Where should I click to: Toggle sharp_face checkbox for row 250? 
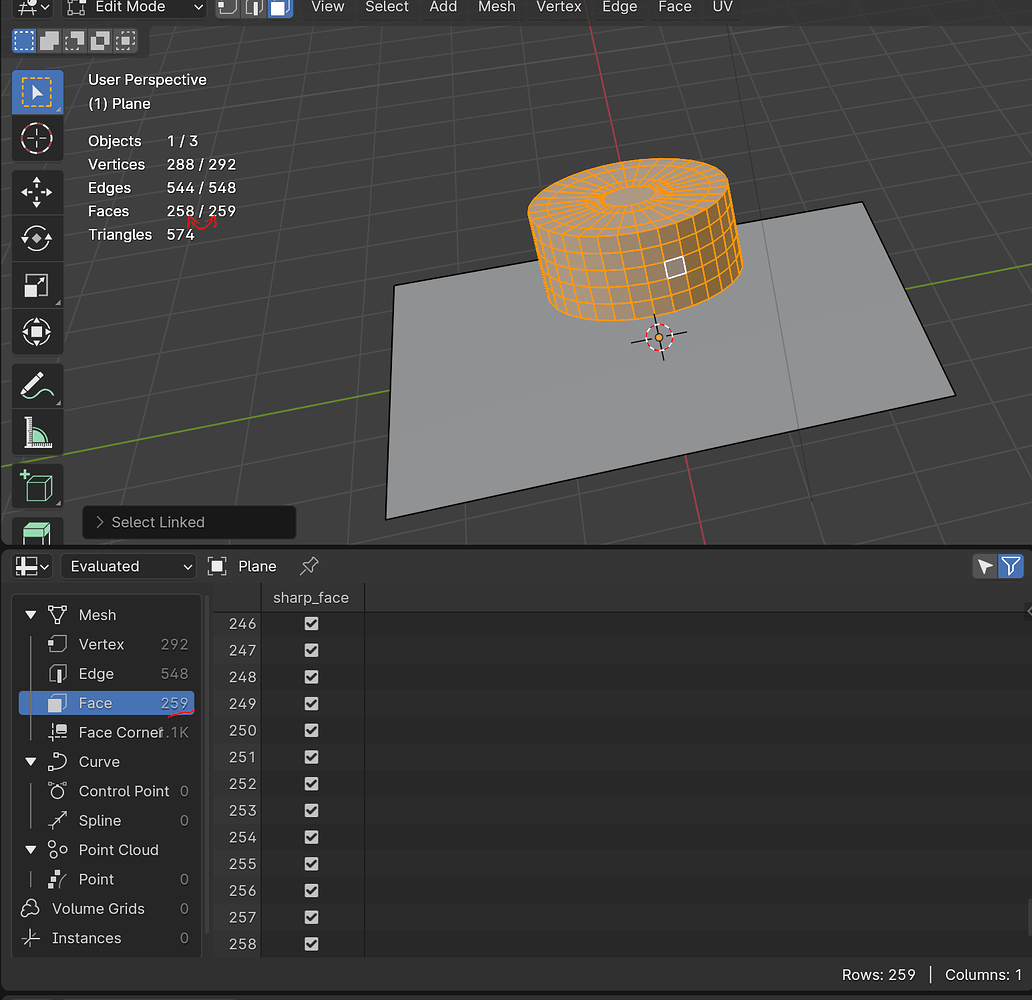pyautogui.click(x=311, y=730)
